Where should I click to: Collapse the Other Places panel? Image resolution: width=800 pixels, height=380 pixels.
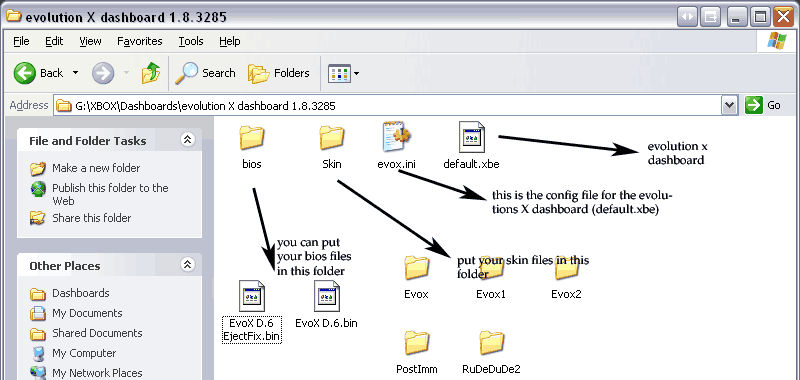[x=188, y=265]
